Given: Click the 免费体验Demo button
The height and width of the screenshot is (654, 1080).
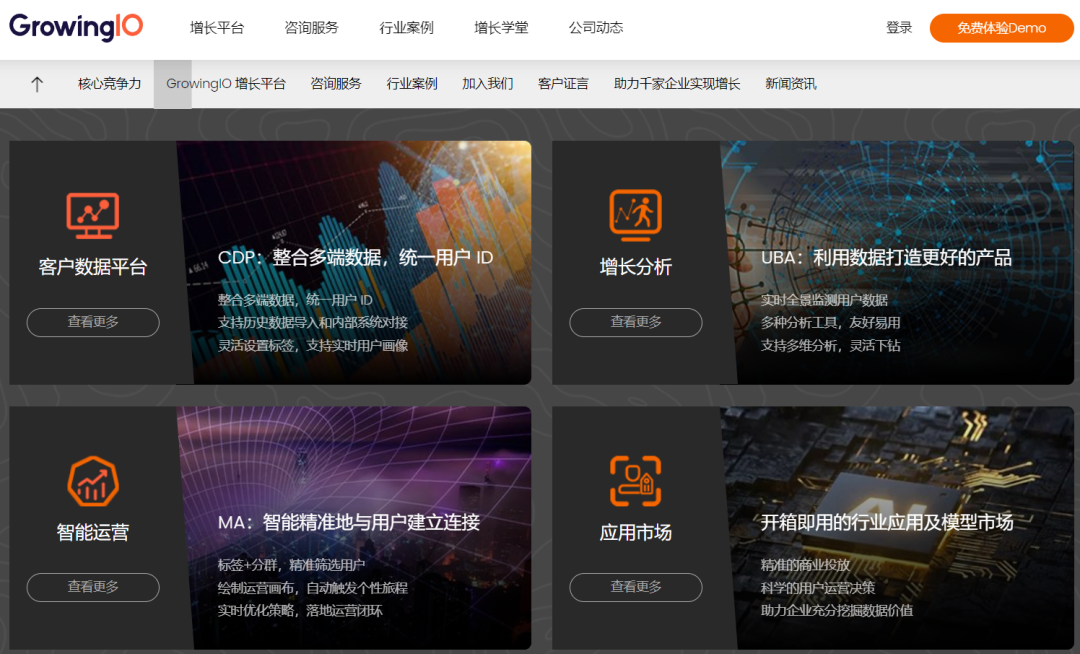Looking at the screenshot, I should click(1001, 28).
